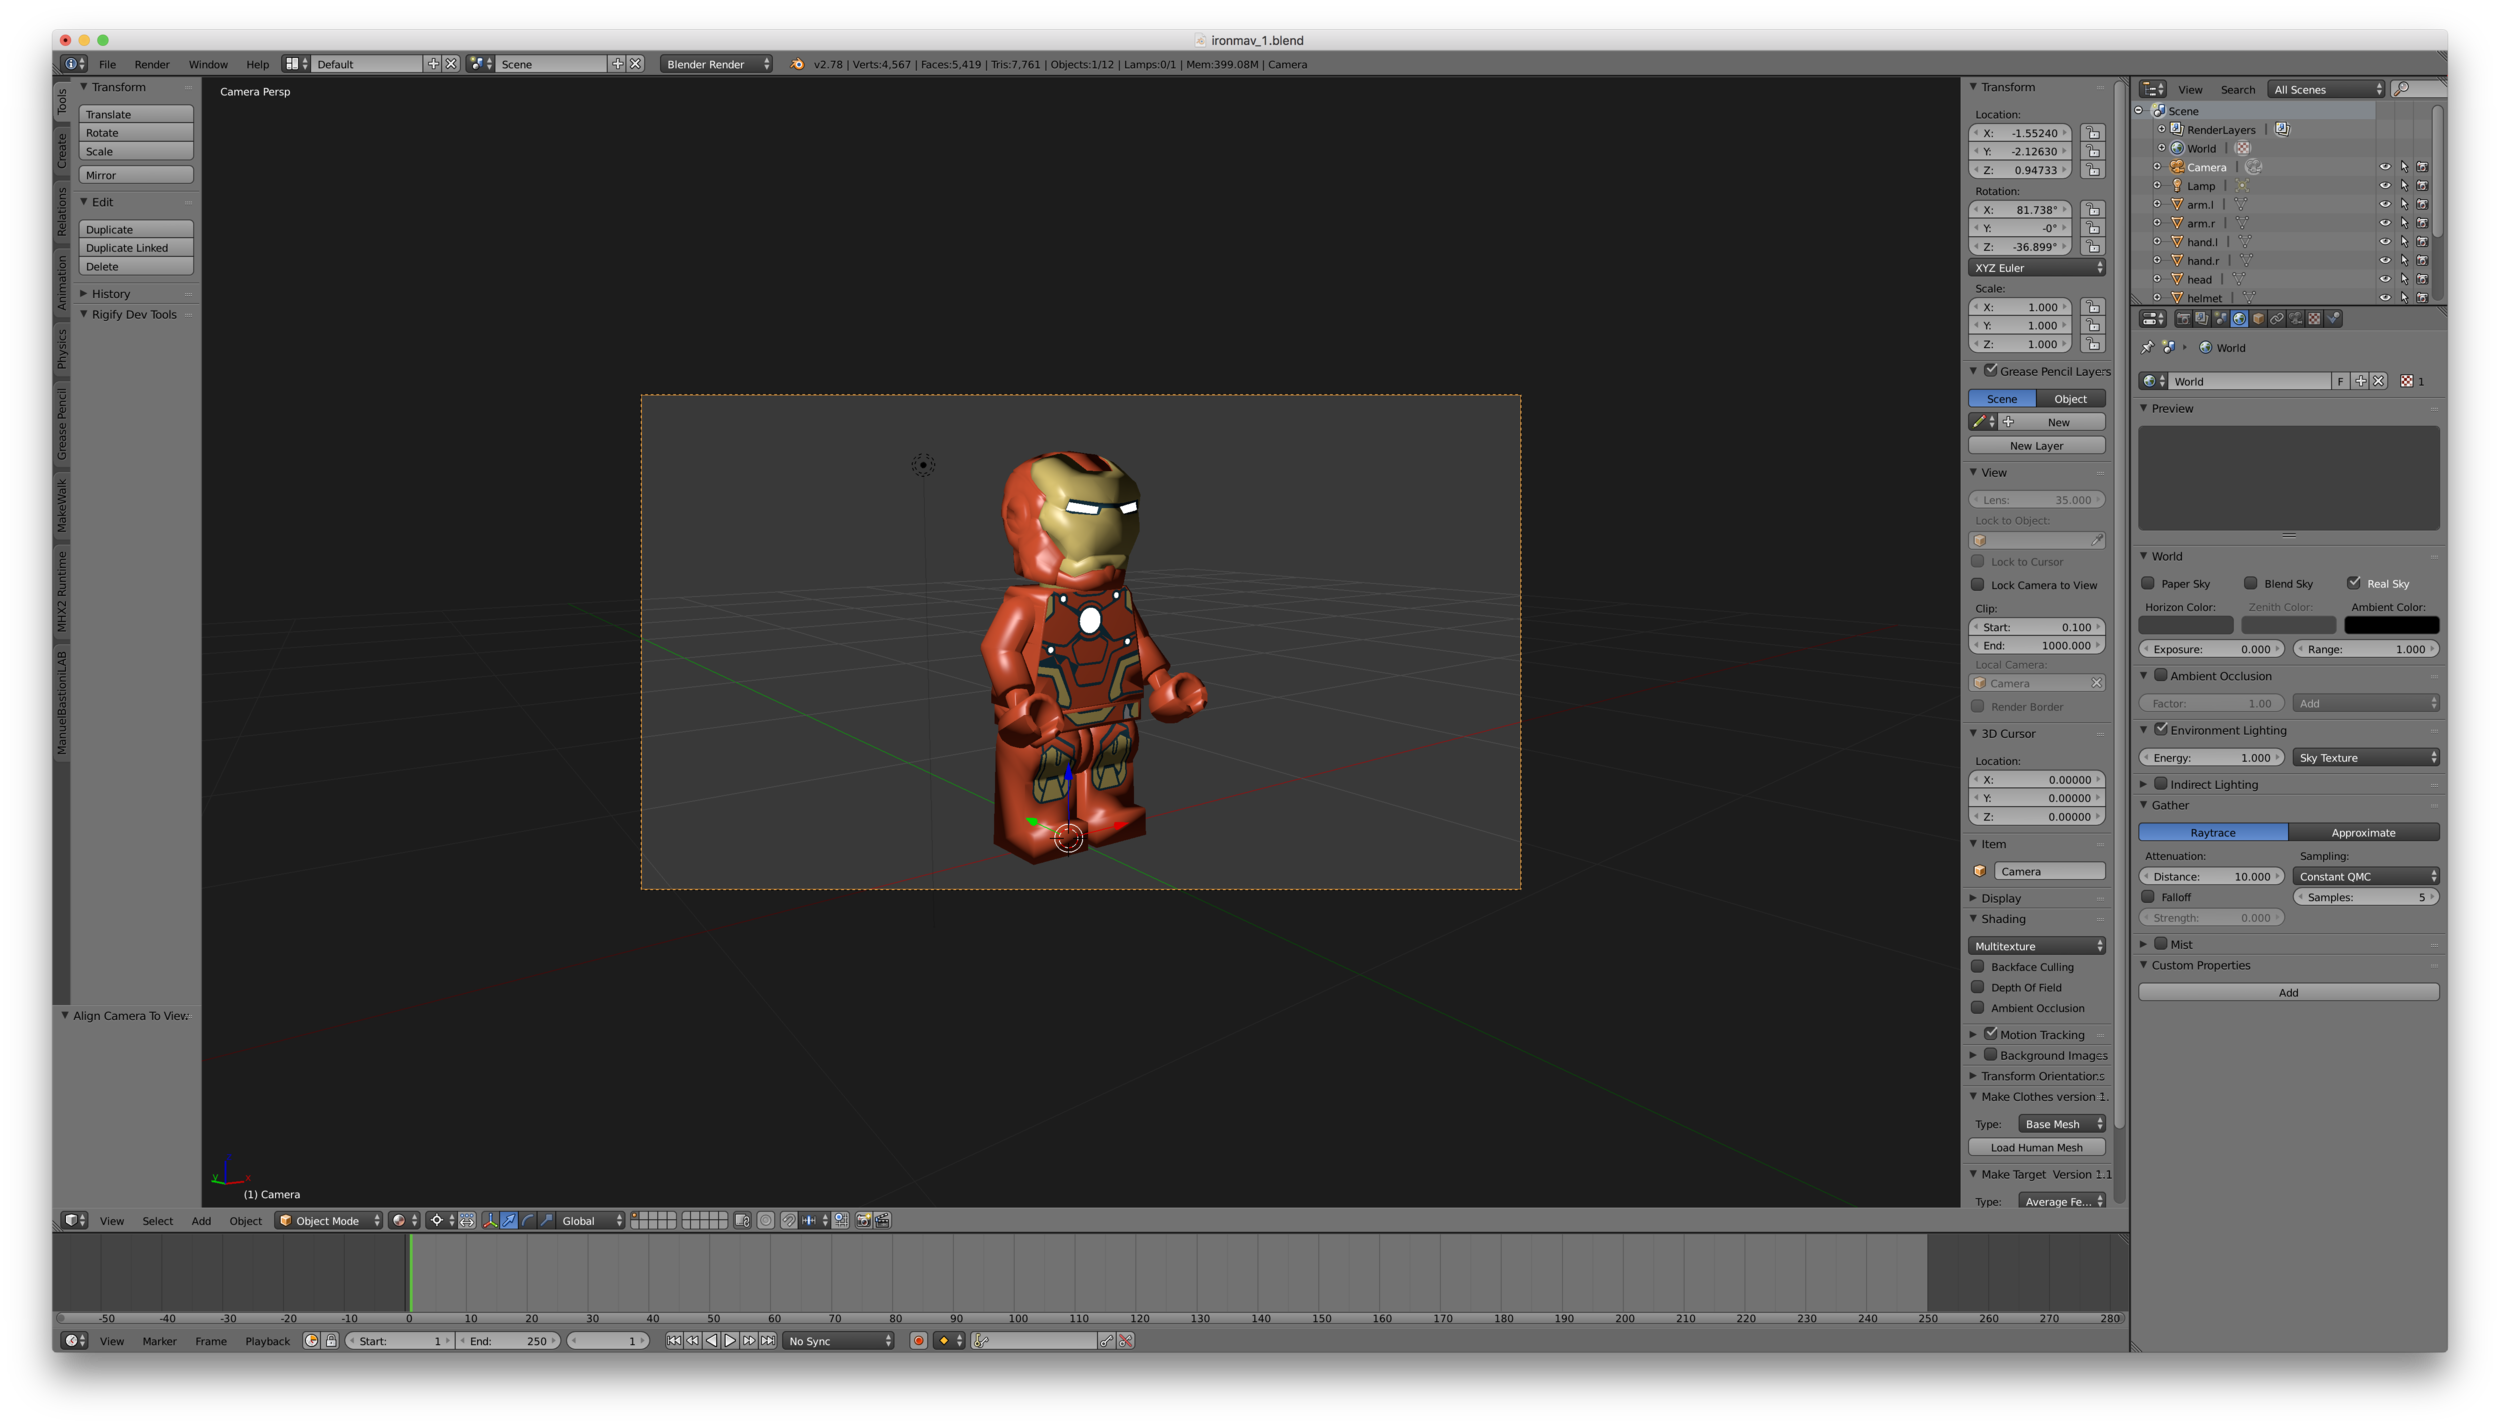Click play animation in reverse button

coord(711,1341)
